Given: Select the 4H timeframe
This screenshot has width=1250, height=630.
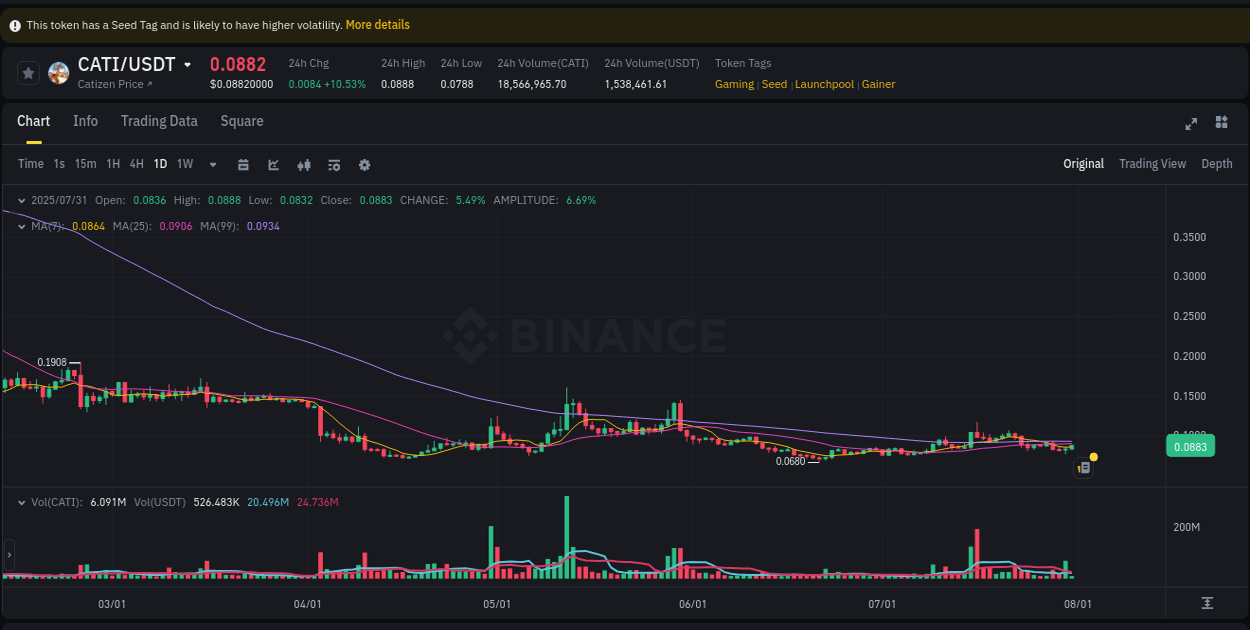Looking at the screenshot, I should pos(136,164).
